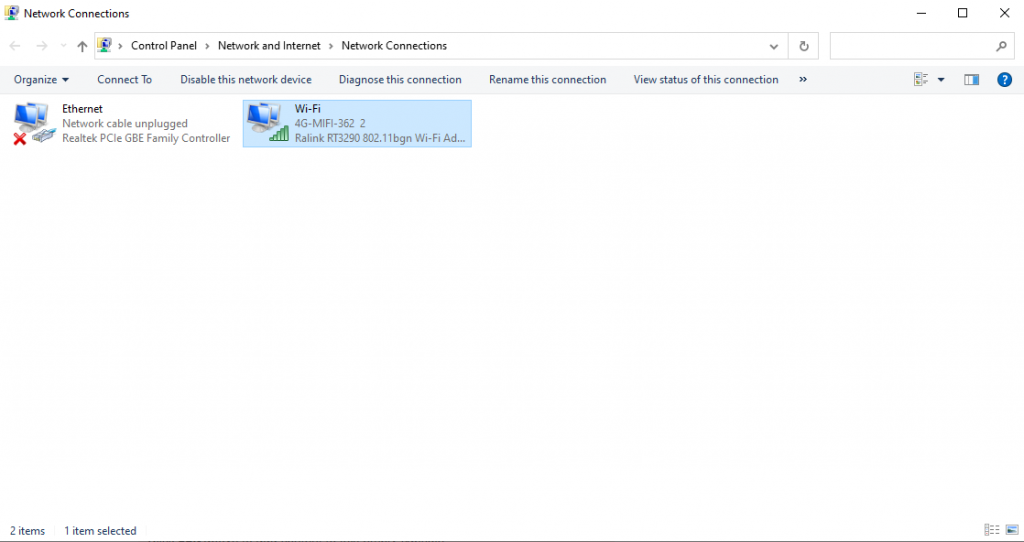Close the Network Connections window
This screenshot has width=1024, height=542.
[x=1004, y=13]
